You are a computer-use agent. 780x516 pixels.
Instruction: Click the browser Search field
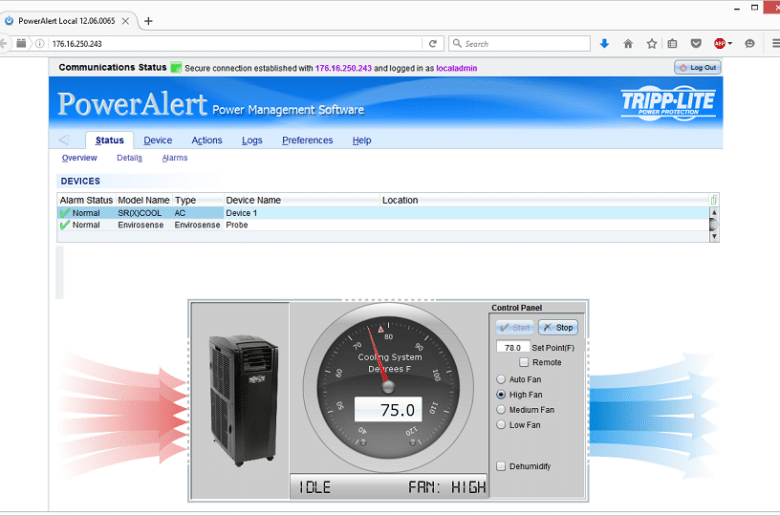pyautogui.click(x=519, y=44)
